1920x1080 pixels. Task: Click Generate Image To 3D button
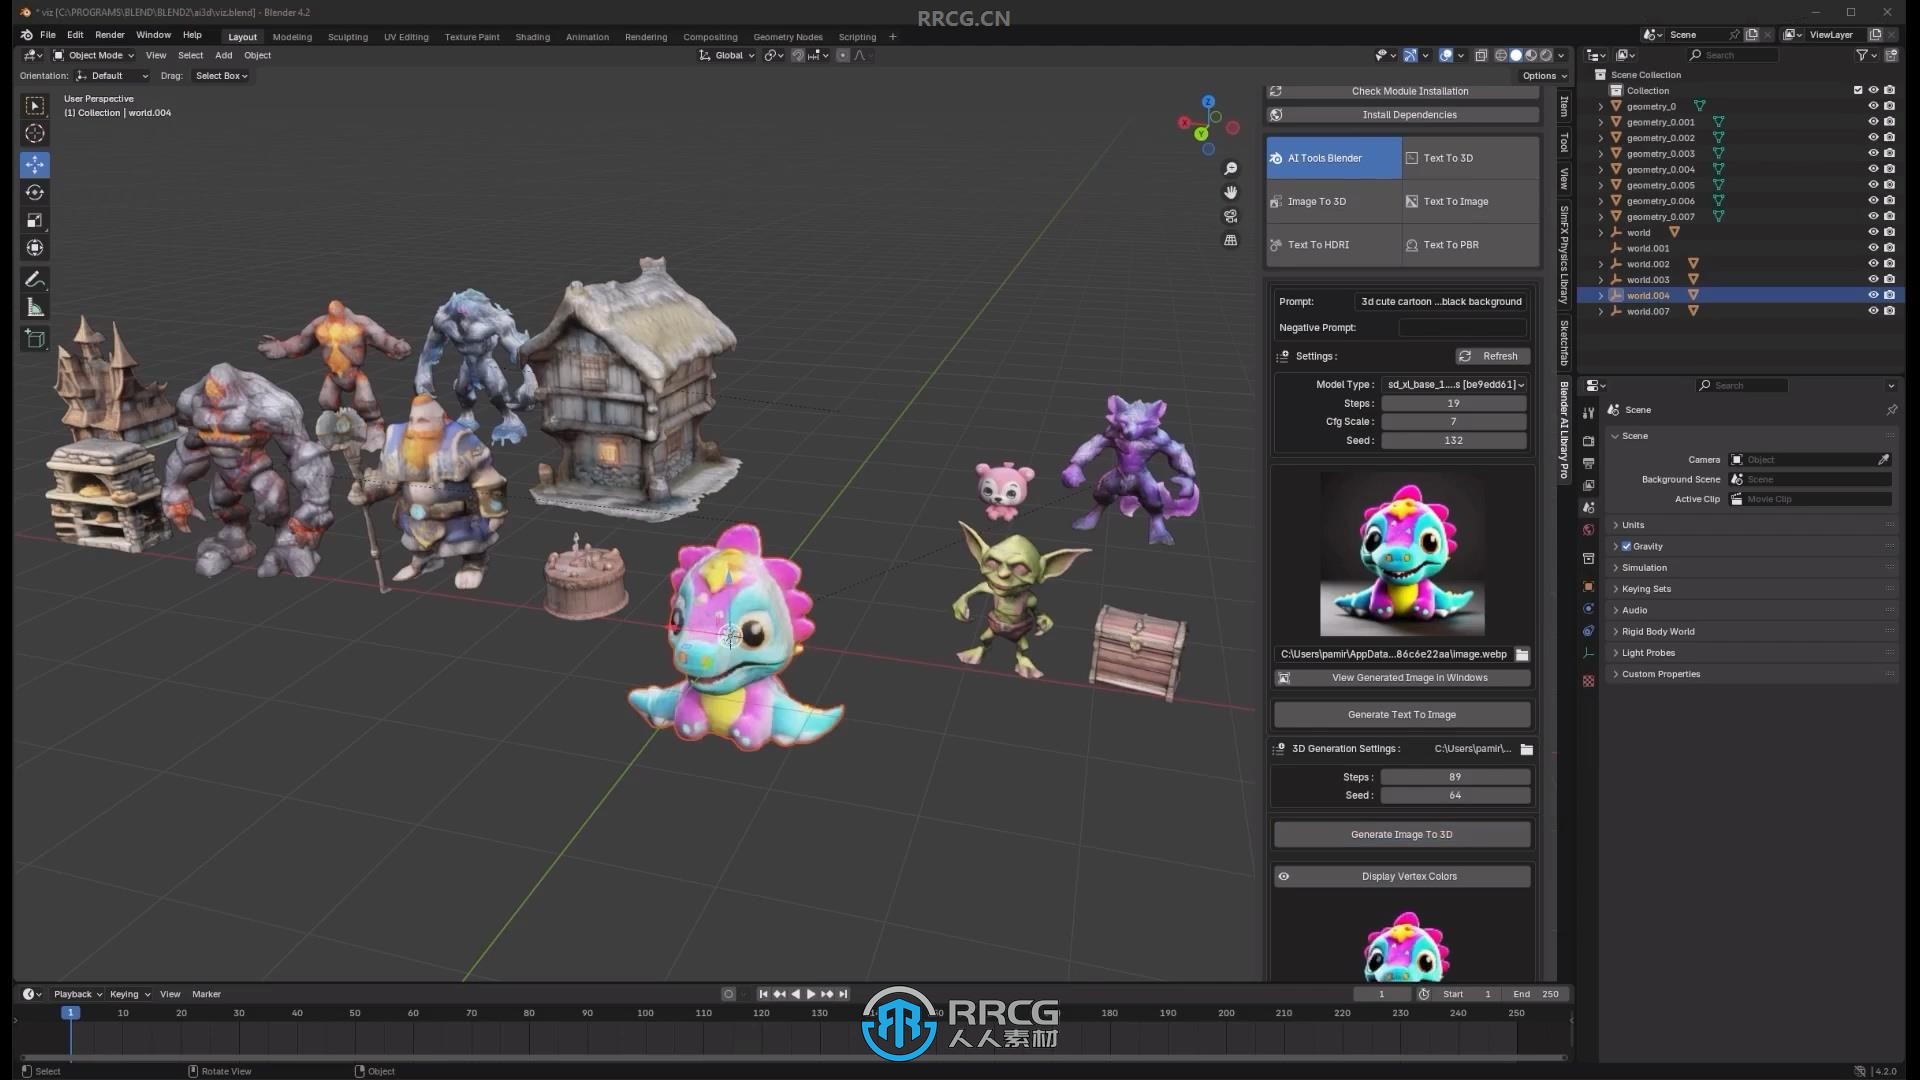(1402, 833)
